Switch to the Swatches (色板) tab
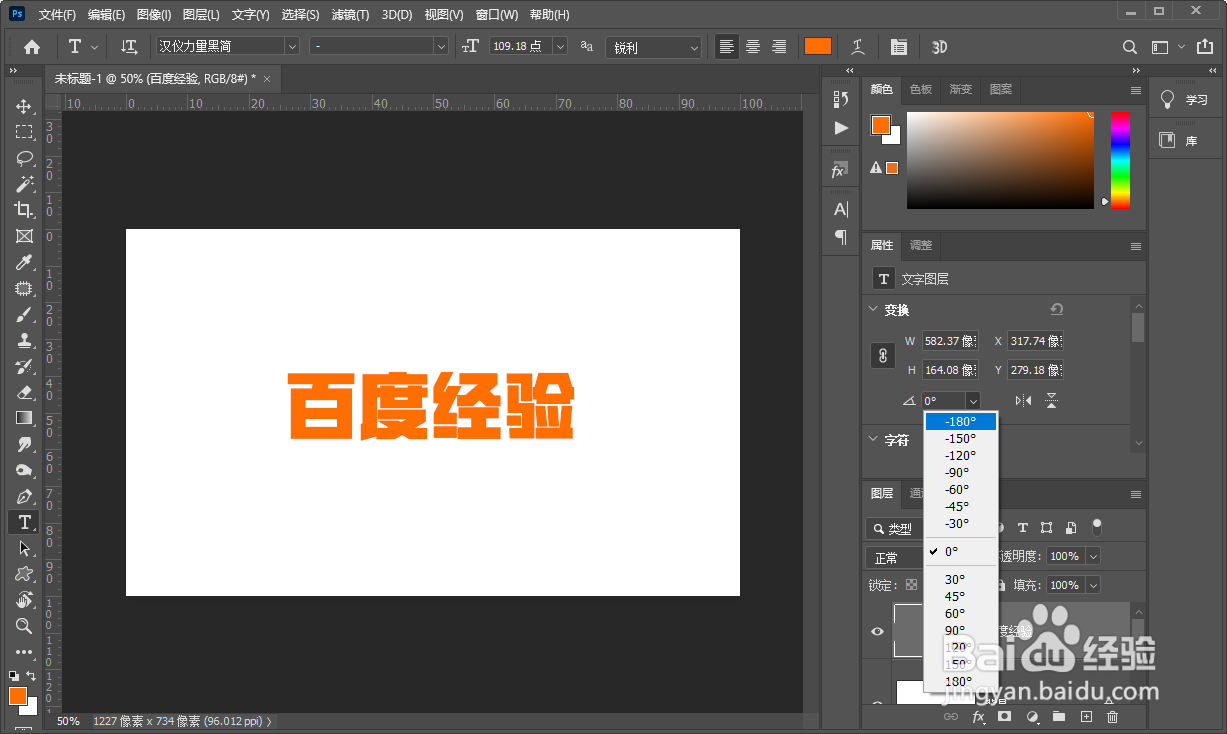Viewport: 1227px width, 734px height. [920, 89]
